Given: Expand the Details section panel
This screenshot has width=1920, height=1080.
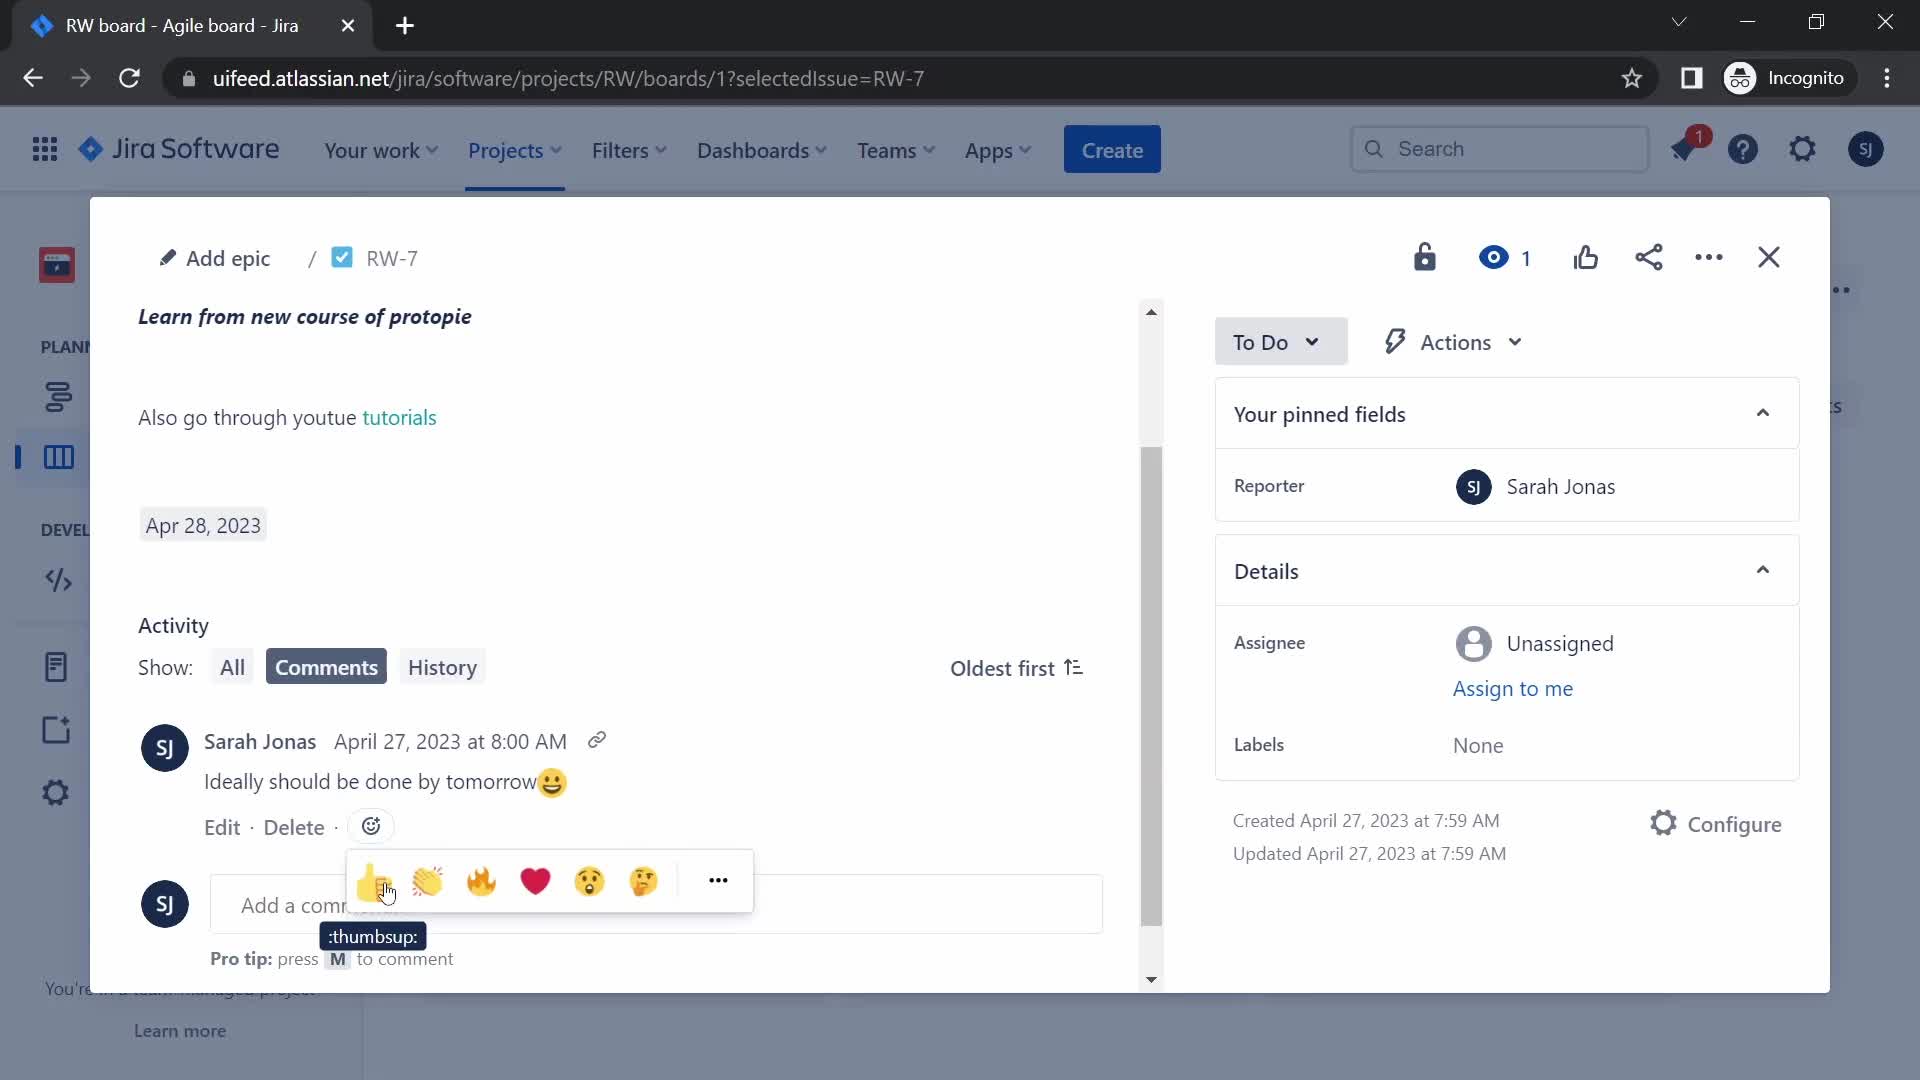Looking at the screenshot, I should pyautogui.click(x=1763, y=570).
